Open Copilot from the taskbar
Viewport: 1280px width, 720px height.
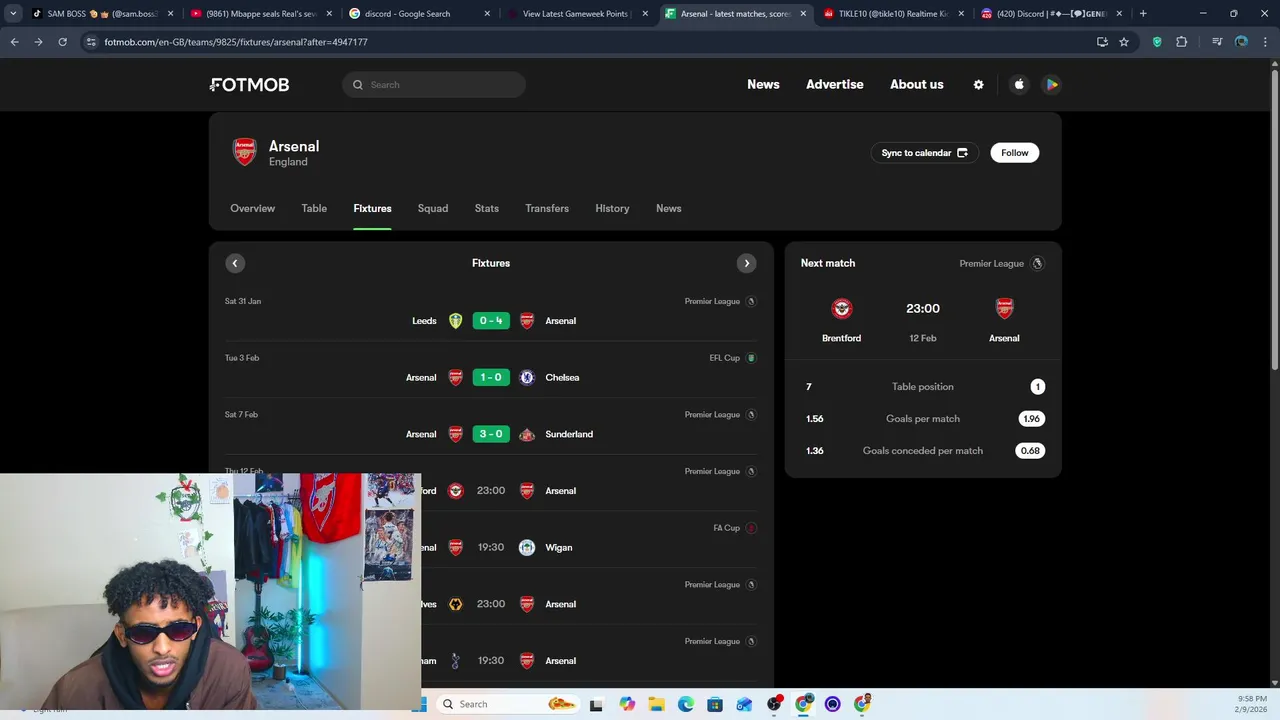pyautogui.click(x=627, y=704)
